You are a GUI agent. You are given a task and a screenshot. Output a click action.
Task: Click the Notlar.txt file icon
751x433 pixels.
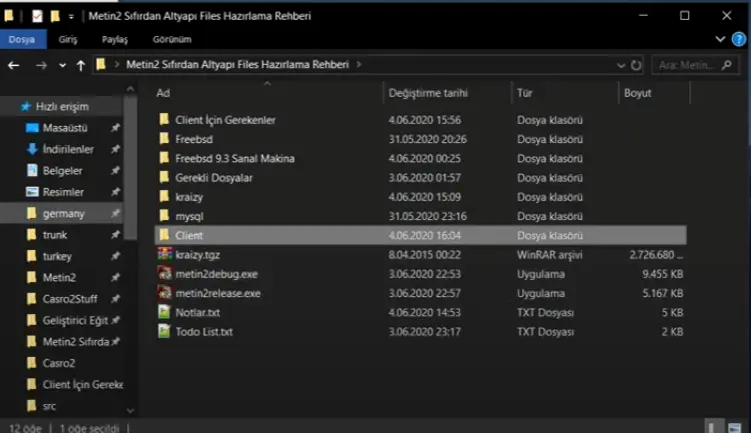pyautogui.click(x=164, y=312)
